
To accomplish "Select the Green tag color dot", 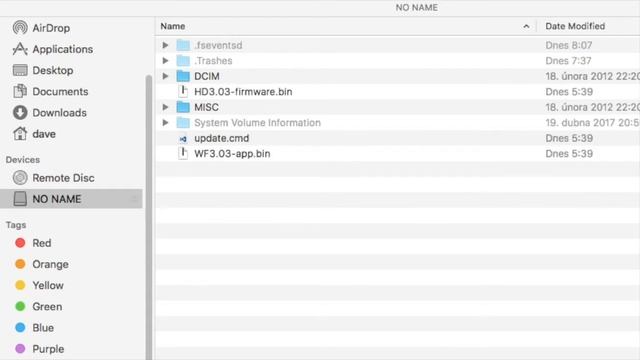I will [20, 306].
